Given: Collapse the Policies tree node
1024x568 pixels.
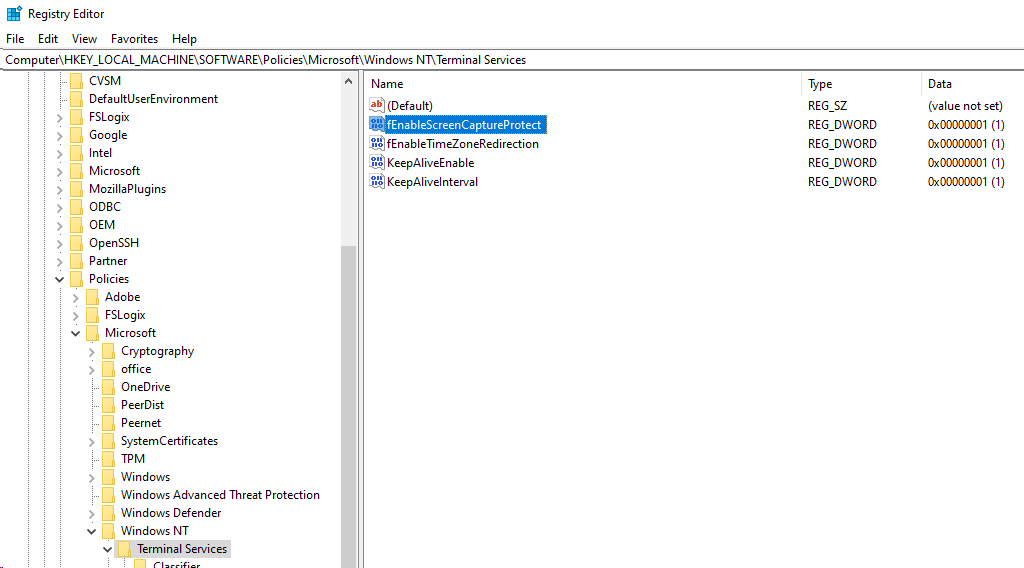Looking at the screenshot, I should (60, 279).
